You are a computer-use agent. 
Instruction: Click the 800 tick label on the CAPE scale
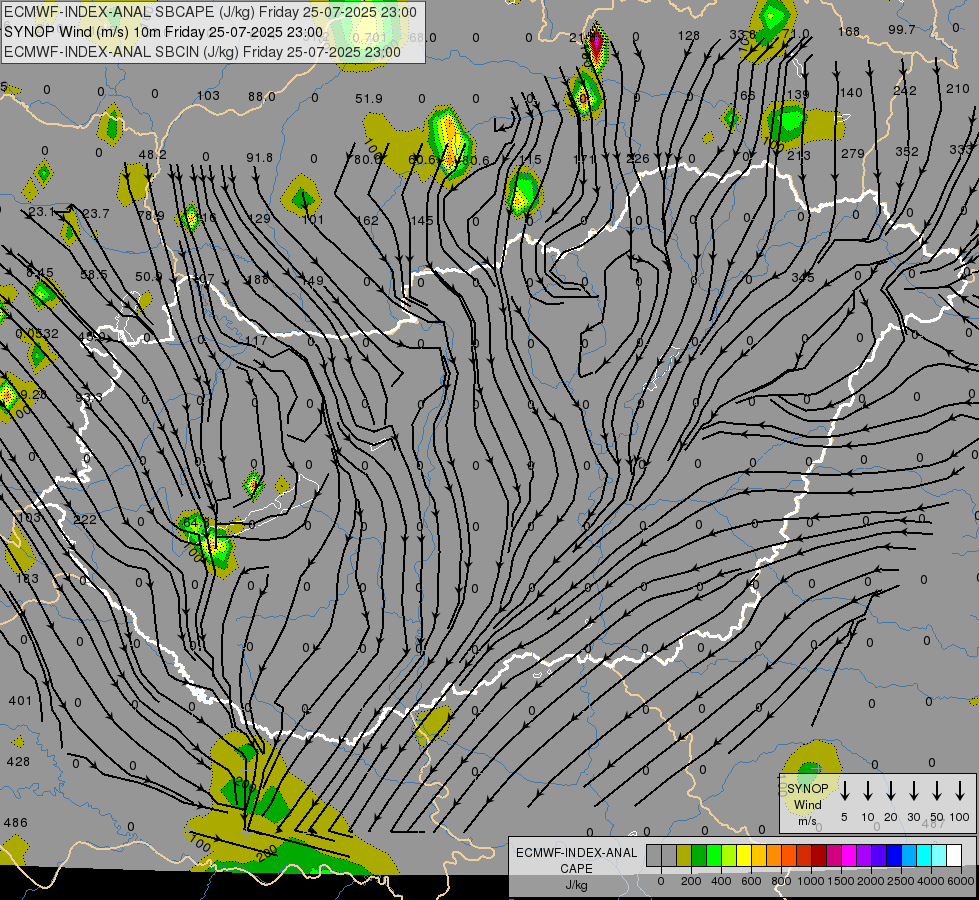781,881
